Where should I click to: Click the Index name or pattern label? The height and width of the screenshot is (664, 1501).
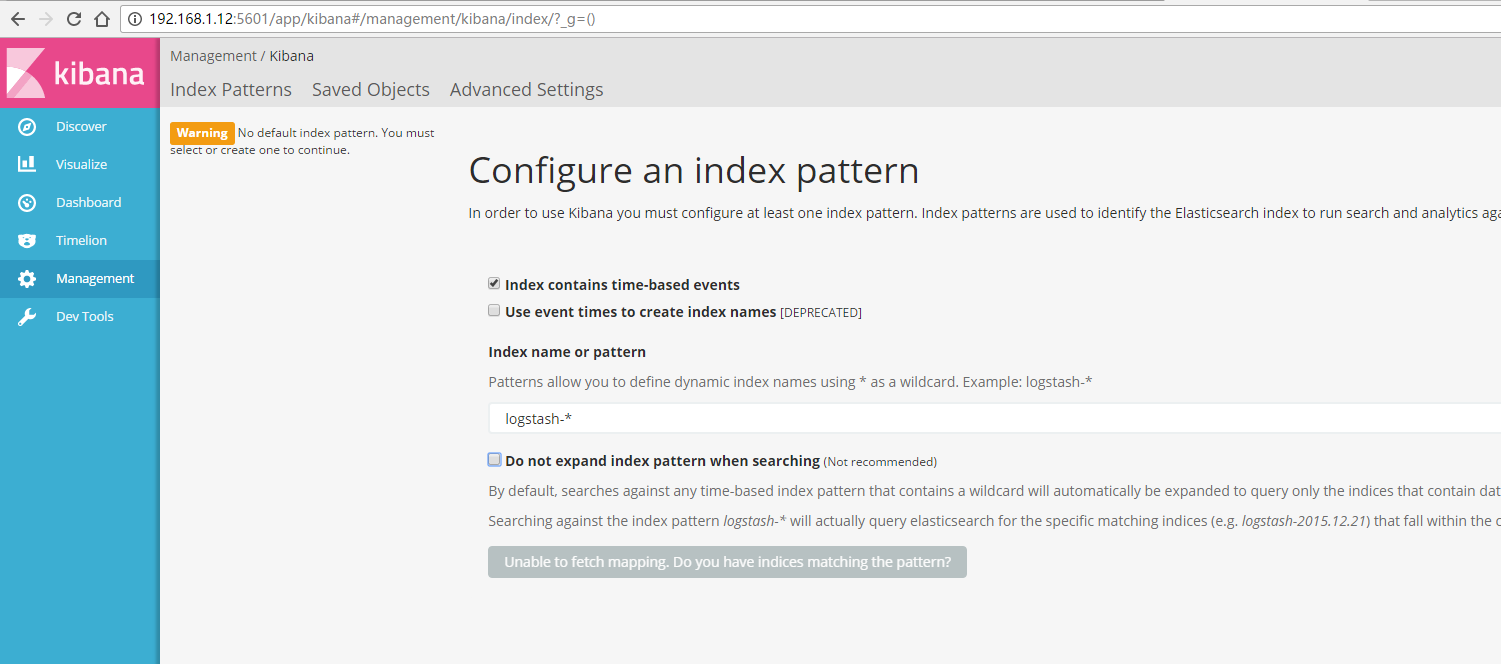[567, 352]
